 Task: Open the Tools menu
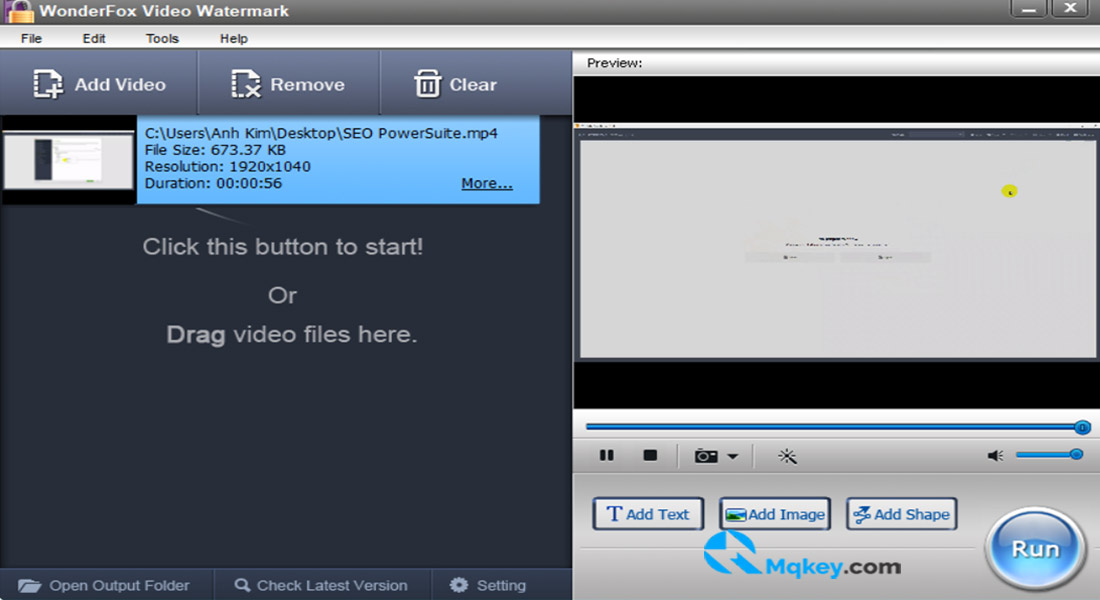(162, 39)
